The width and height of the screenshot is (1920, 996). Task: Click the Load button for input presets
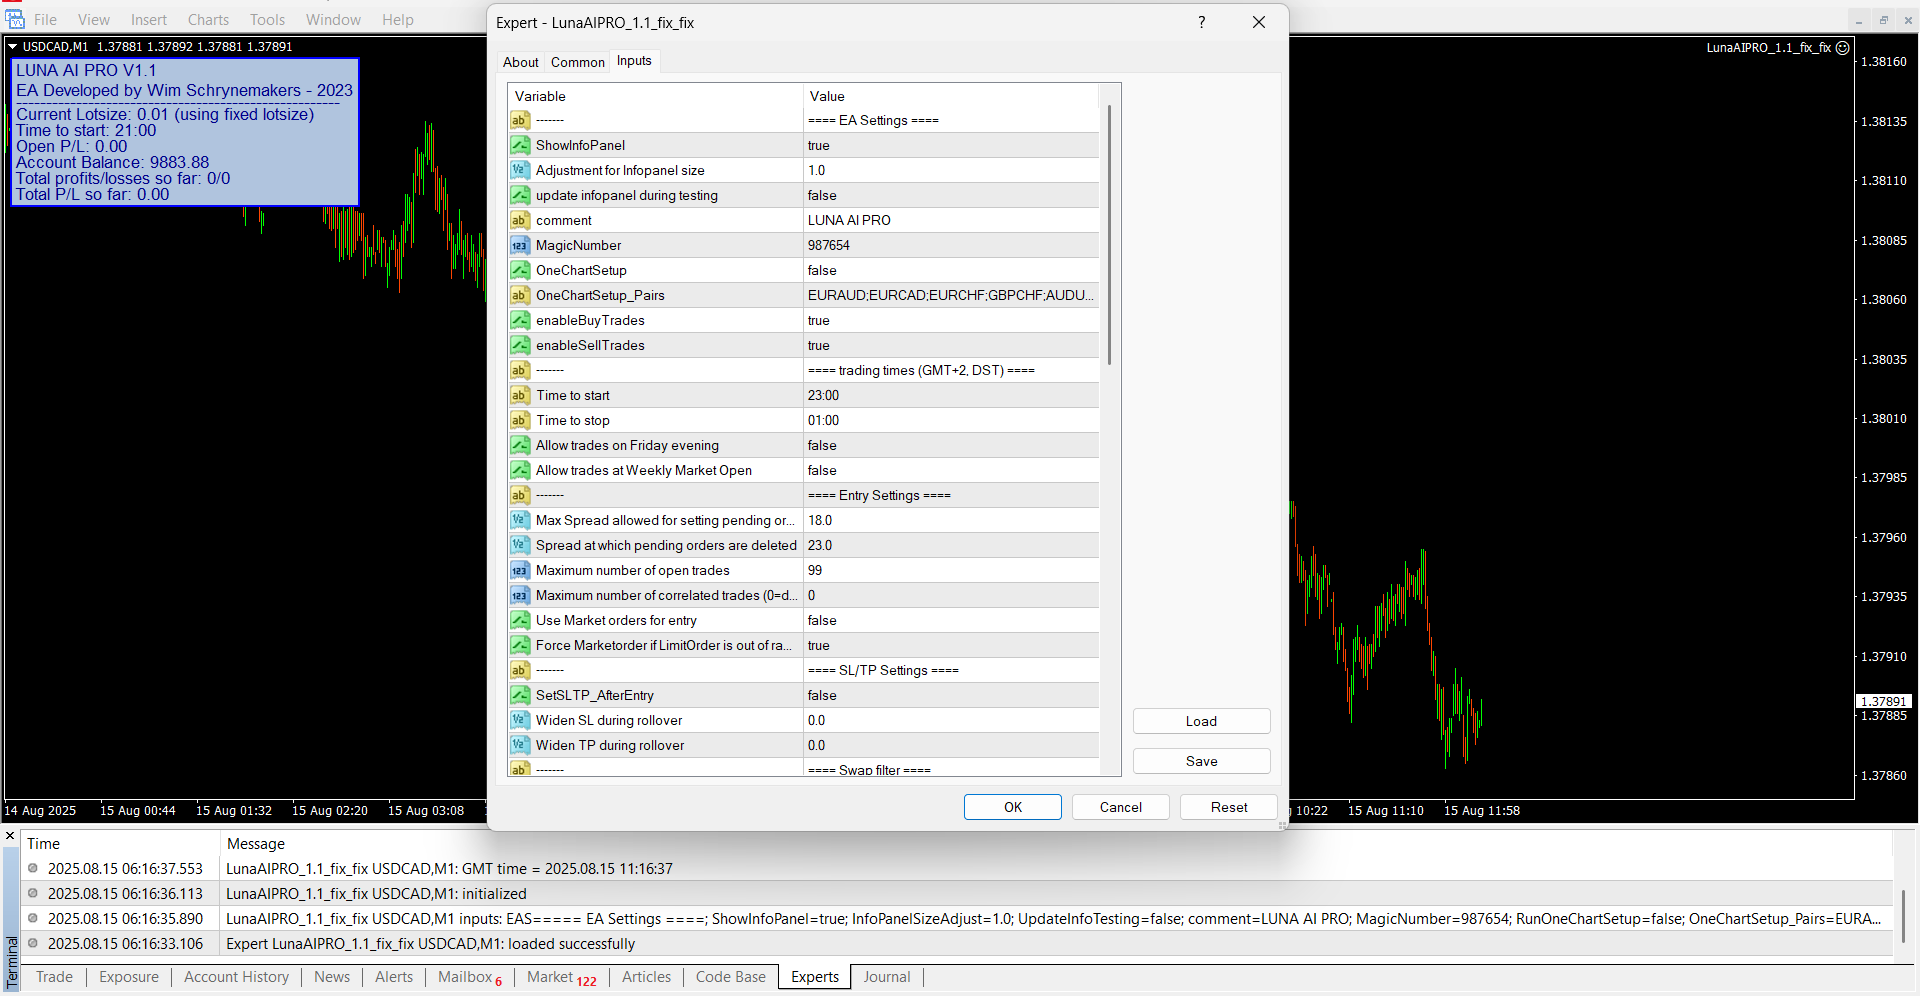tap(1201, 721)
